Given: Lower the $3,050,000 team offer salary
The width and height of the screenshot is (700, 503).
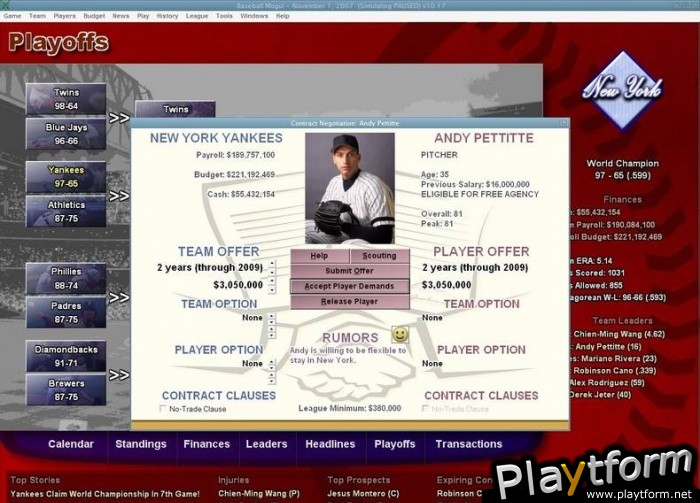Looking at the screenshot, I should pos(272,289).
